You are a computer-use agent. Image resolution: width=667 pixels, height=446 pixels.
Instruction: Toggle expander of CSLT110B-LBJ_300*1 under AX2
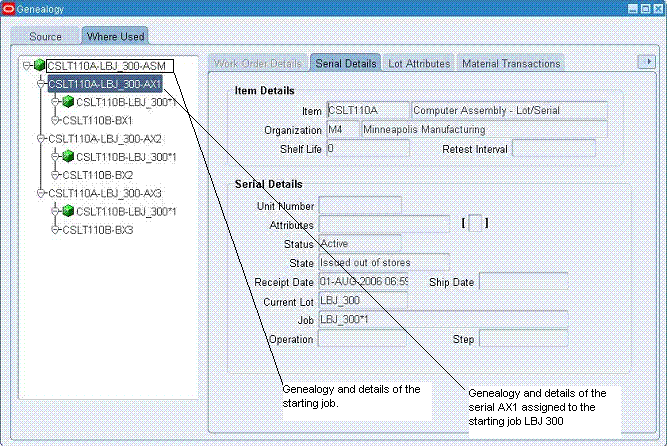(x=55, y=157)
